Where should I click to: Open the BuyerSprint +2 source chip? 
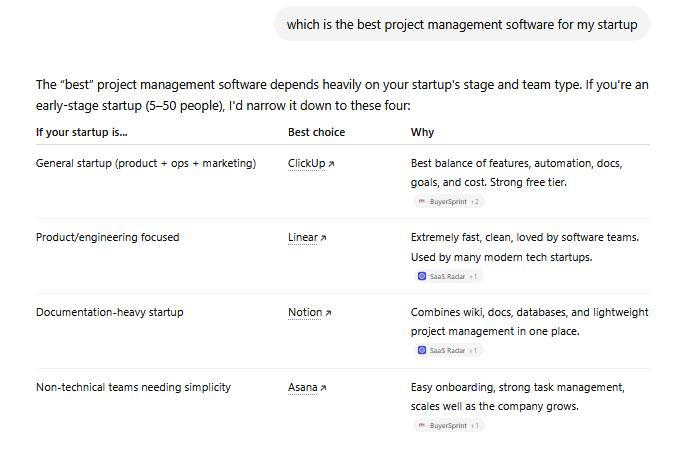(449, 202)
